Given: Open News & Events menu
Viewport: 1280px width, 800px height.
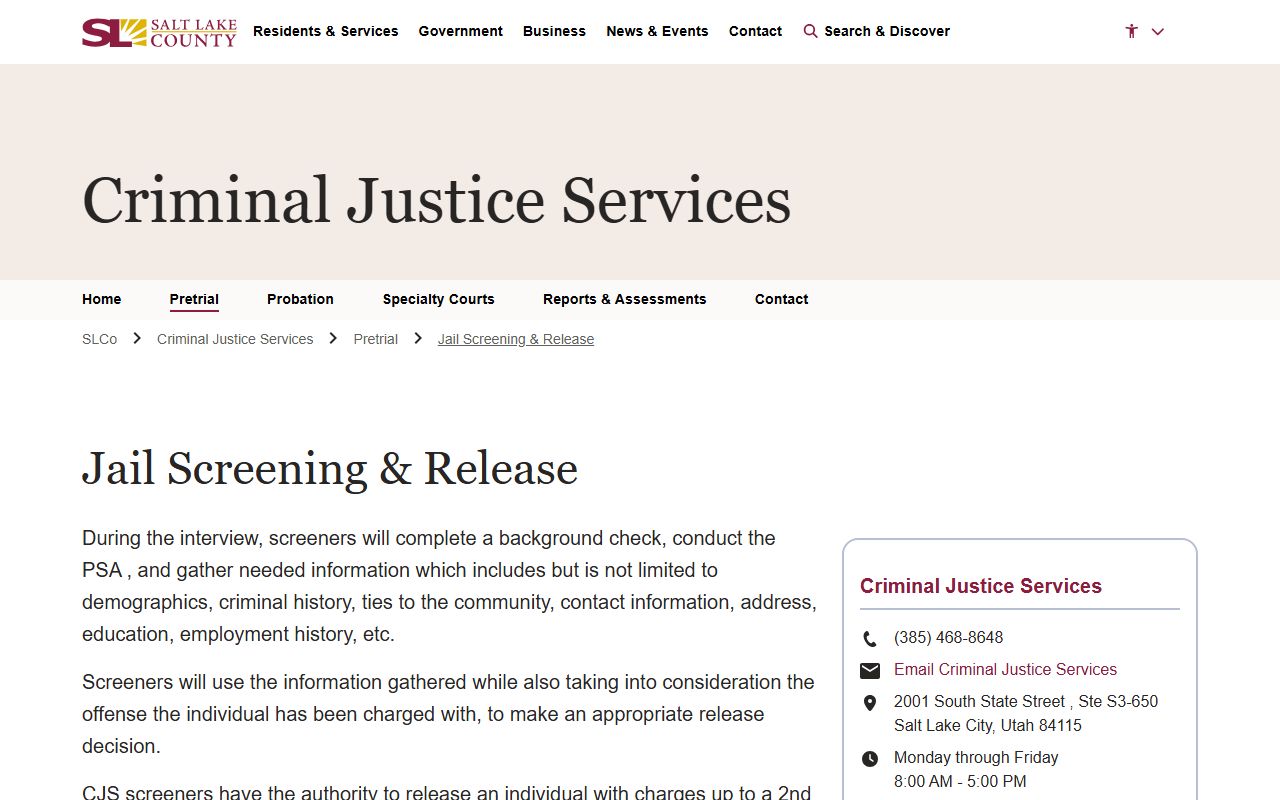Looking at the screenshot, I should (657, 31).
